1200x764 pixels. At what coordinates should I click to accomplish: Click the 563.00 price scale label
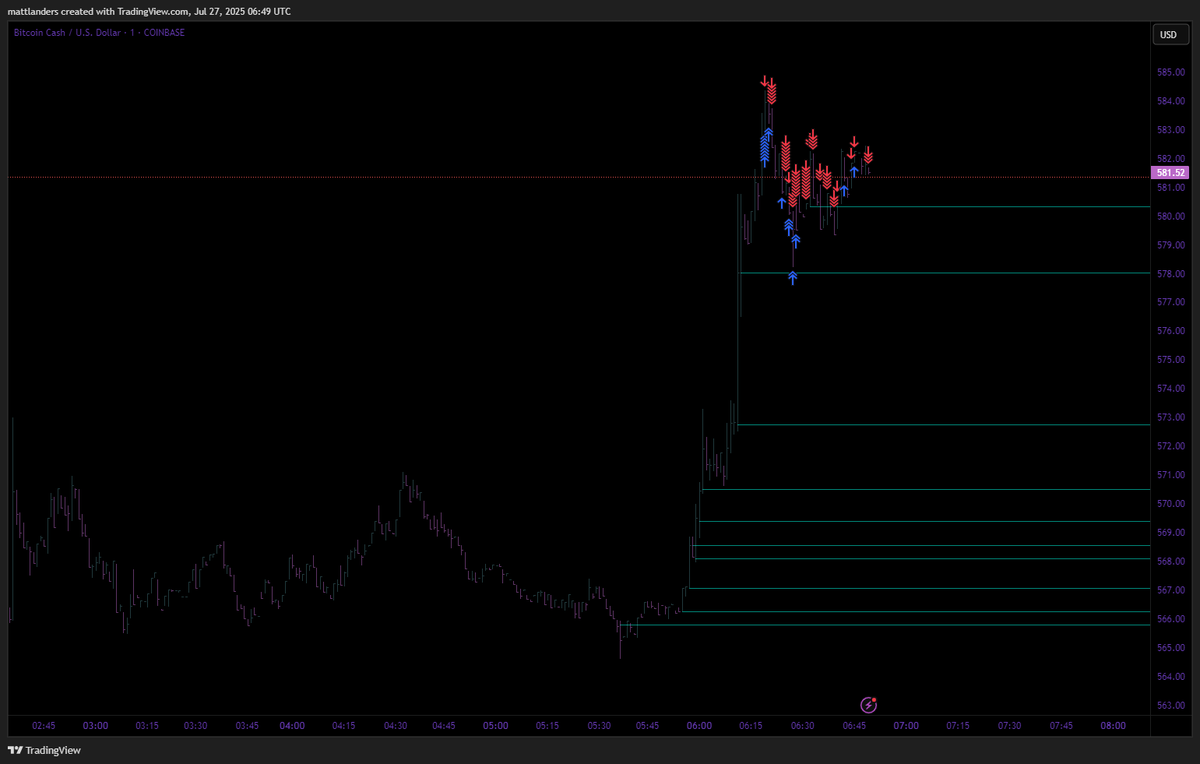click(x=1171, y=705)
